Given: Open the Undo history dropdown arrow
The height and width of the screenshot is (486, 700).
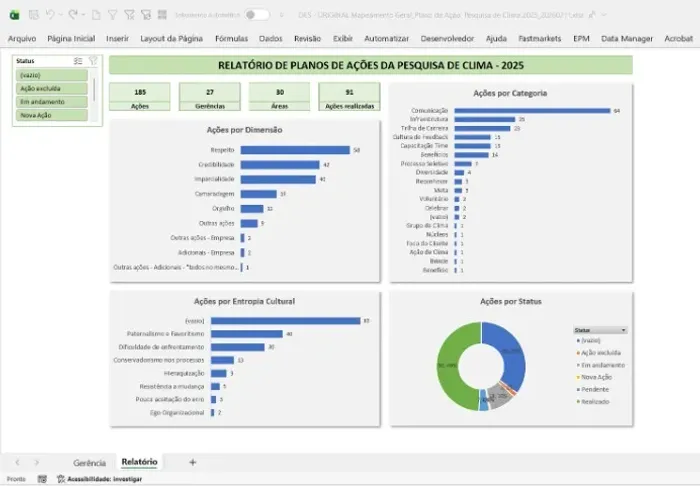Looking at the screenshot, I should (60, 15).
